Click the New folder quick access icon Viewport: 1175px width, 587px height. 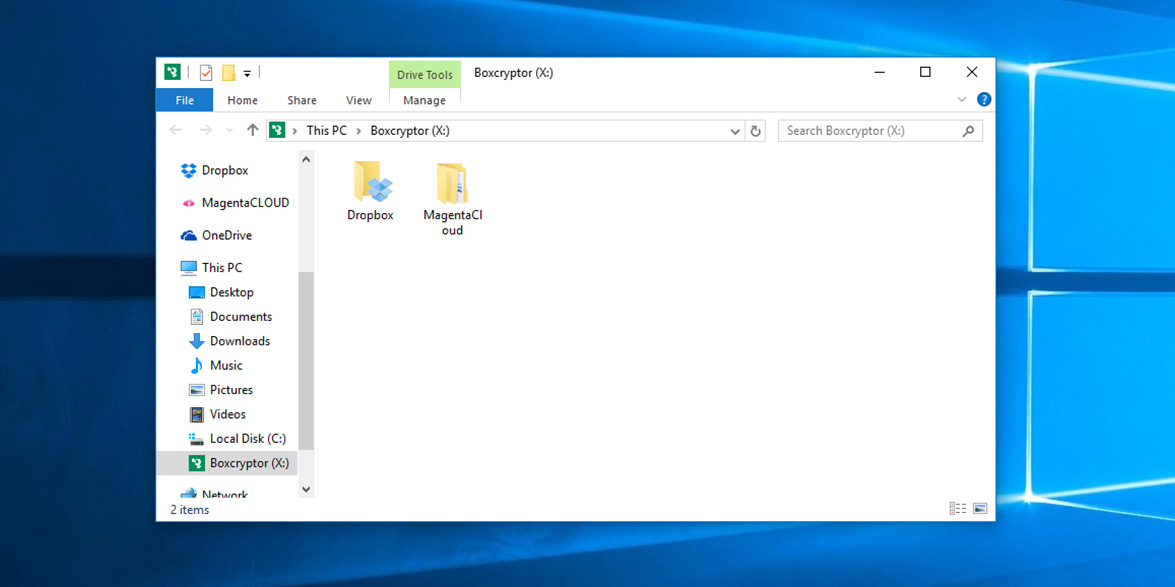[229, 73]
